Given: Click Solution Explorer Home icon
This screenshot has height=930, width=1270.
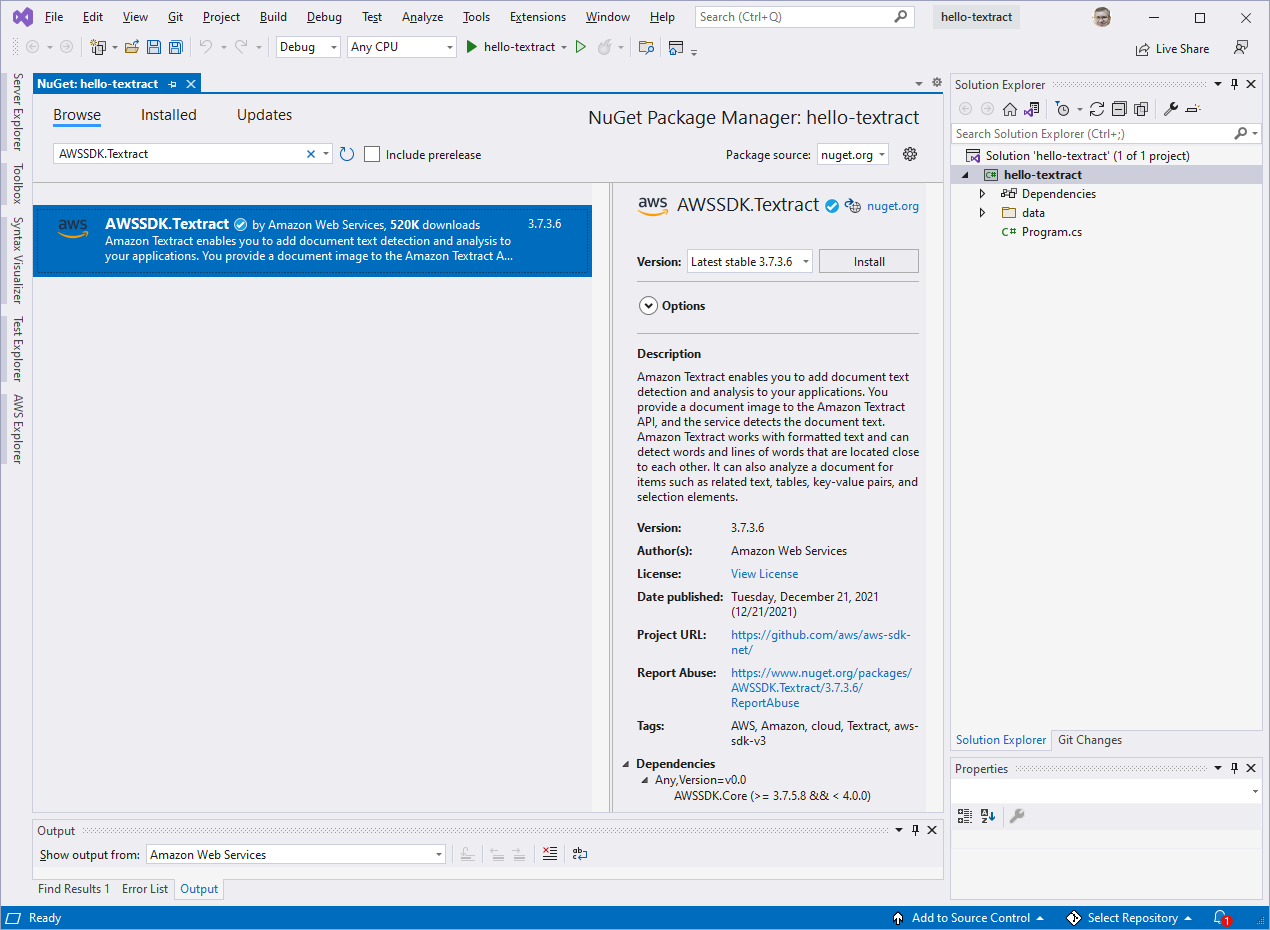Looking at the screenshot, I should point(1010,109).
